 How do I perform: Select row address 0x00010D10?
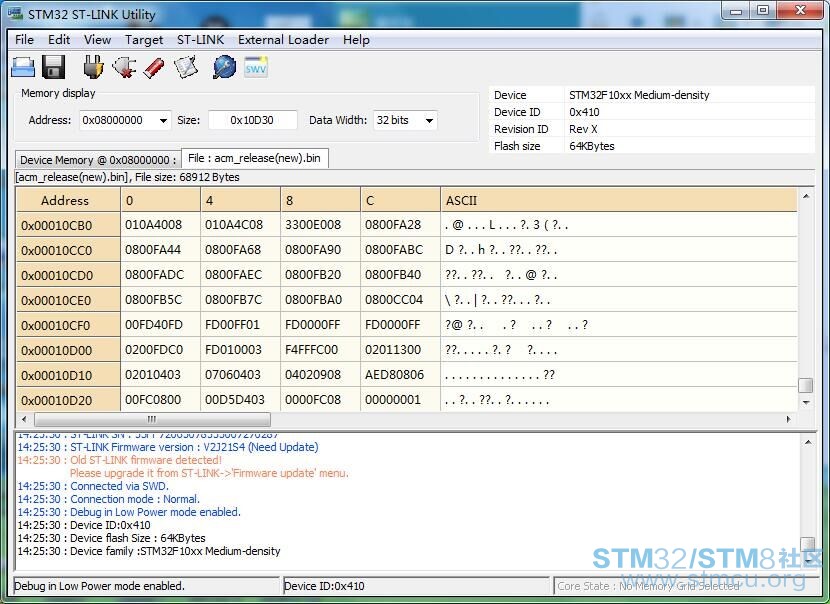[68, 375]
